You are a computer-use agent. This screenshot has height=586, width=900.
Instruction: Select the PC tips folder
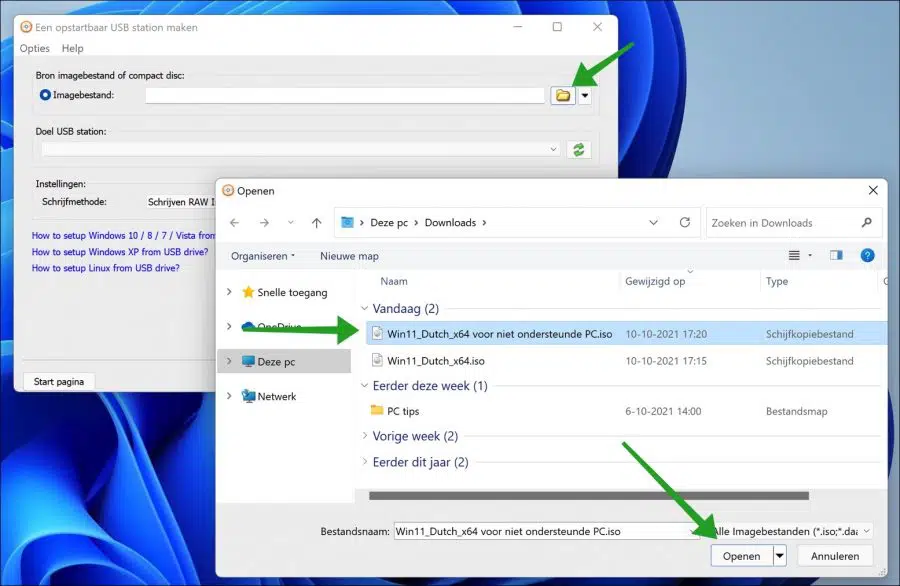(x=403, y=411)
